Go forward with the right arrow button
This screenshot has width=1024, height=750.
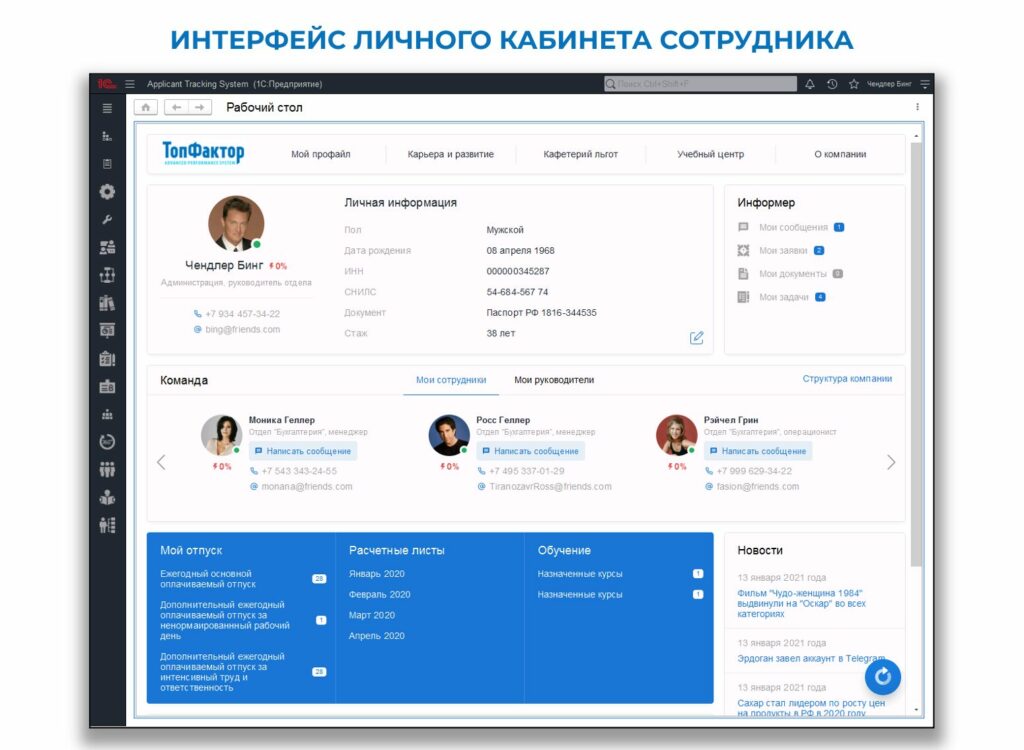pos(200,107)
